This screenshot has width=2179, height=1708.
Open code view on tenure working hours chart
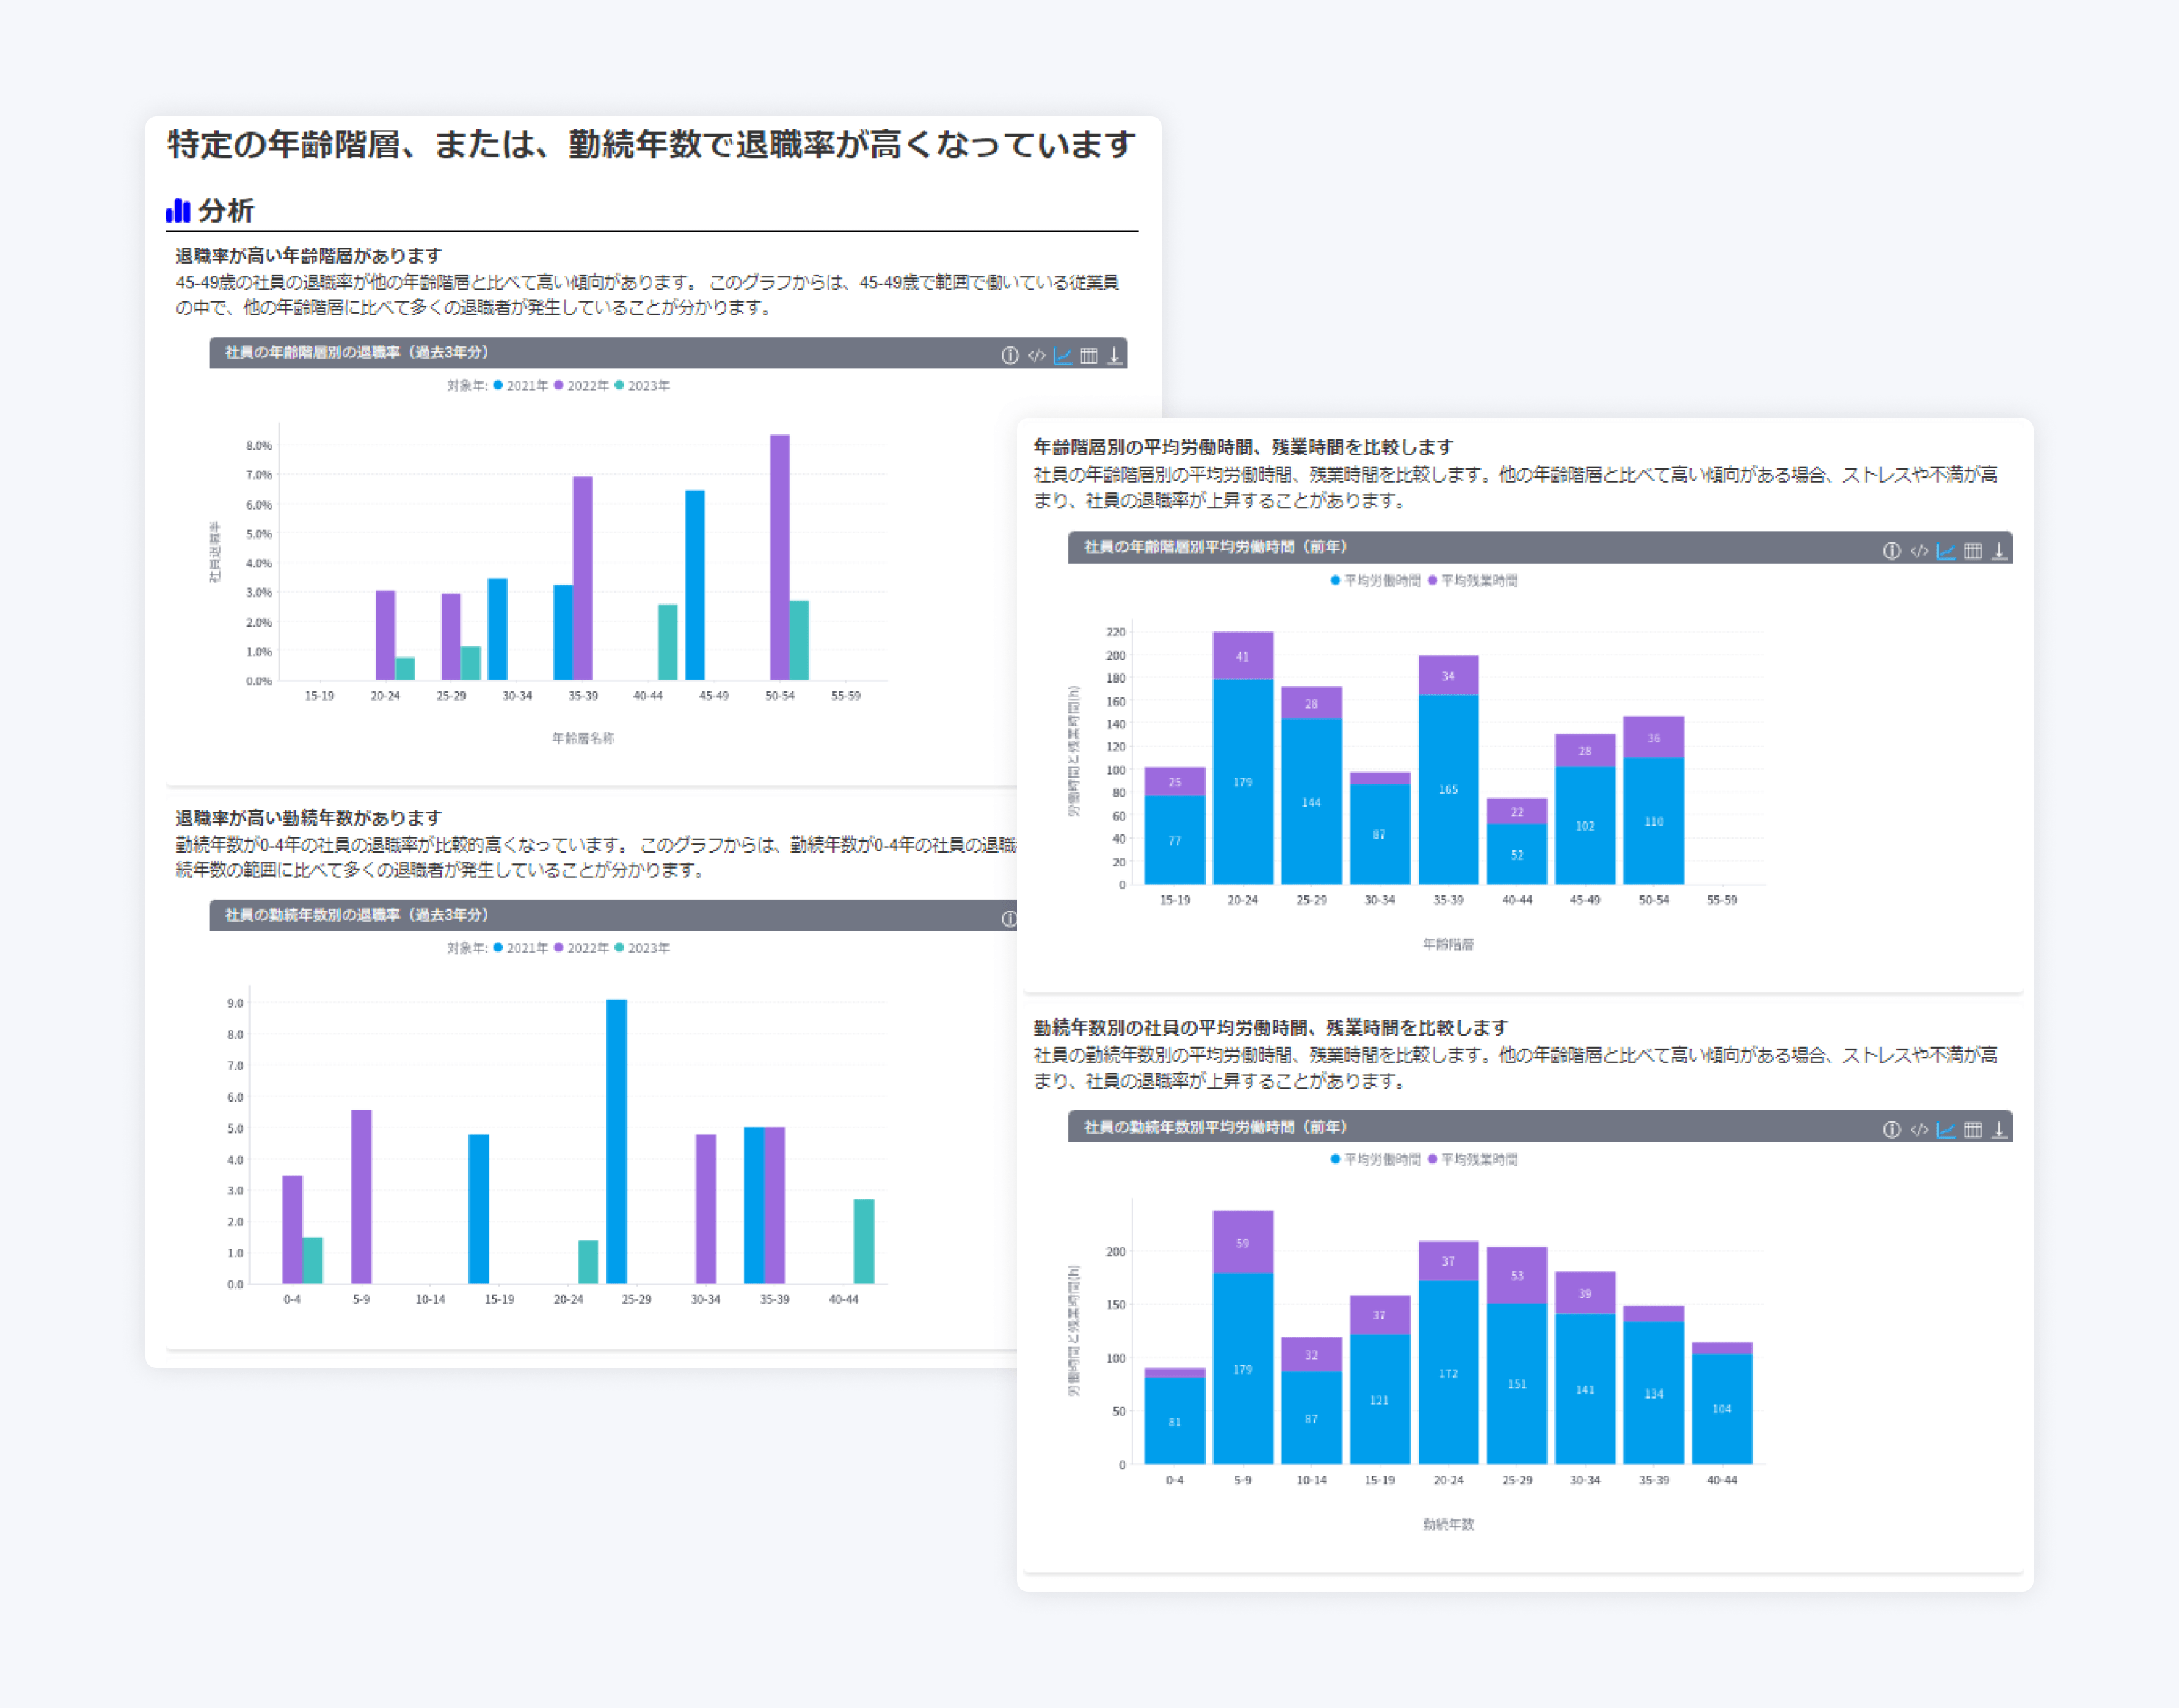[1918, 1129]
